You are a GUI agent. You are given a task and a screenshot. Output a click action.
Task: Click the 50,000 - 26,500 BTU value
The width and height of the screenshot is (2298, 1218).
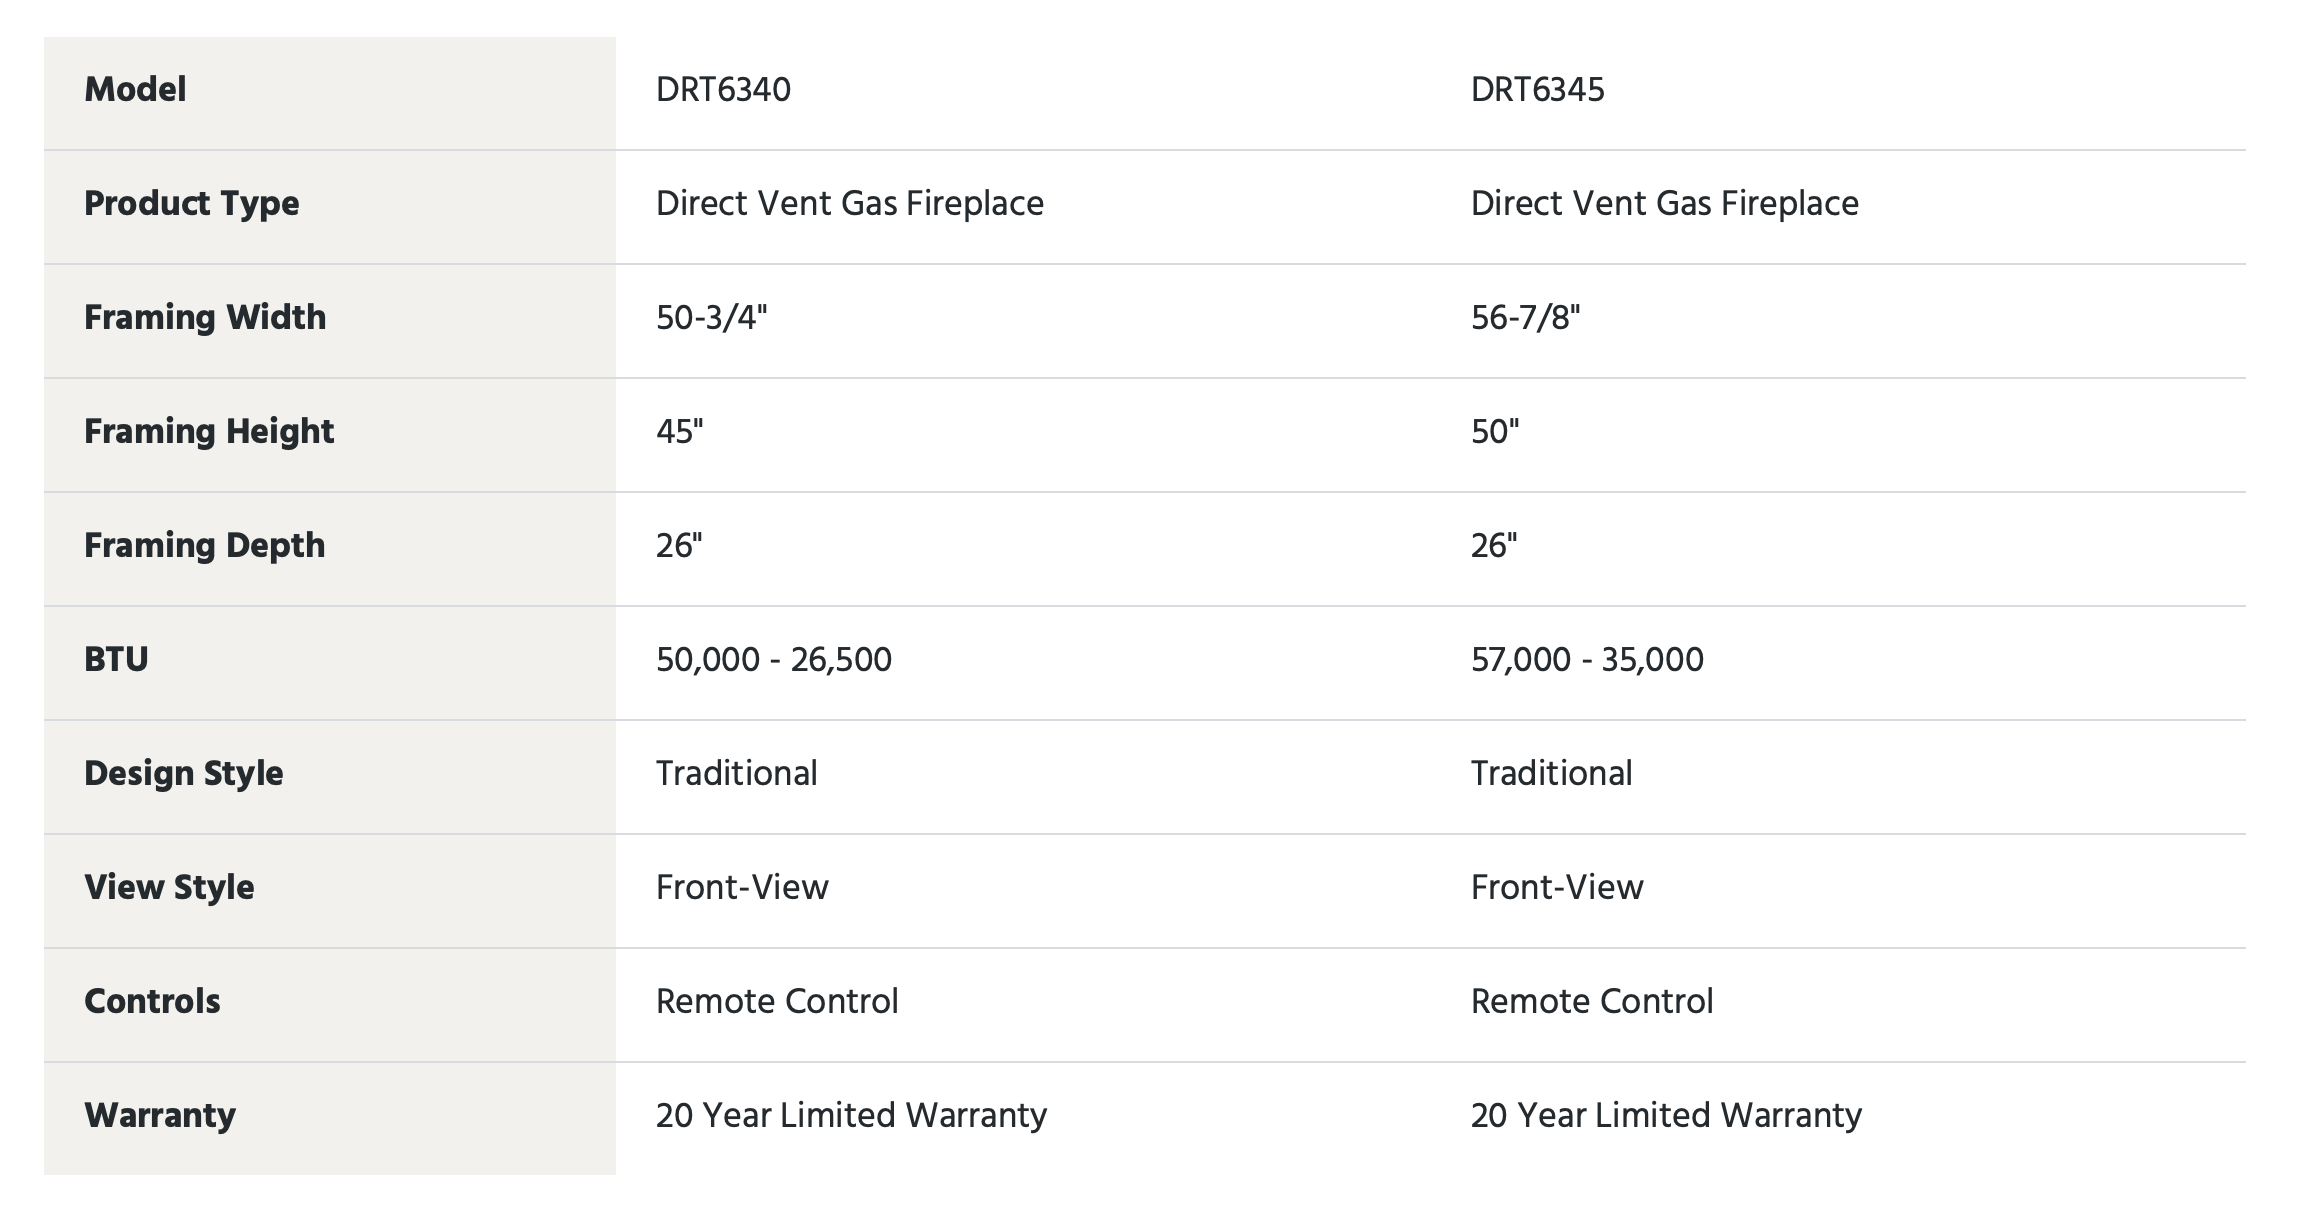click(774, 660)
